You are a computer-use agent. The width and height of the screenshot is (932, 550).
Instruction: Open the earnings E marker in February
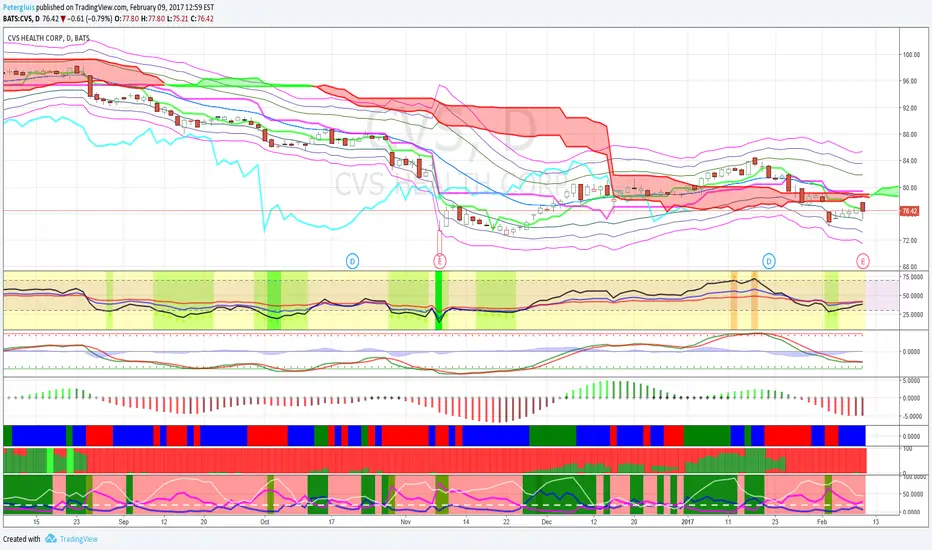(x=862, y=260)
